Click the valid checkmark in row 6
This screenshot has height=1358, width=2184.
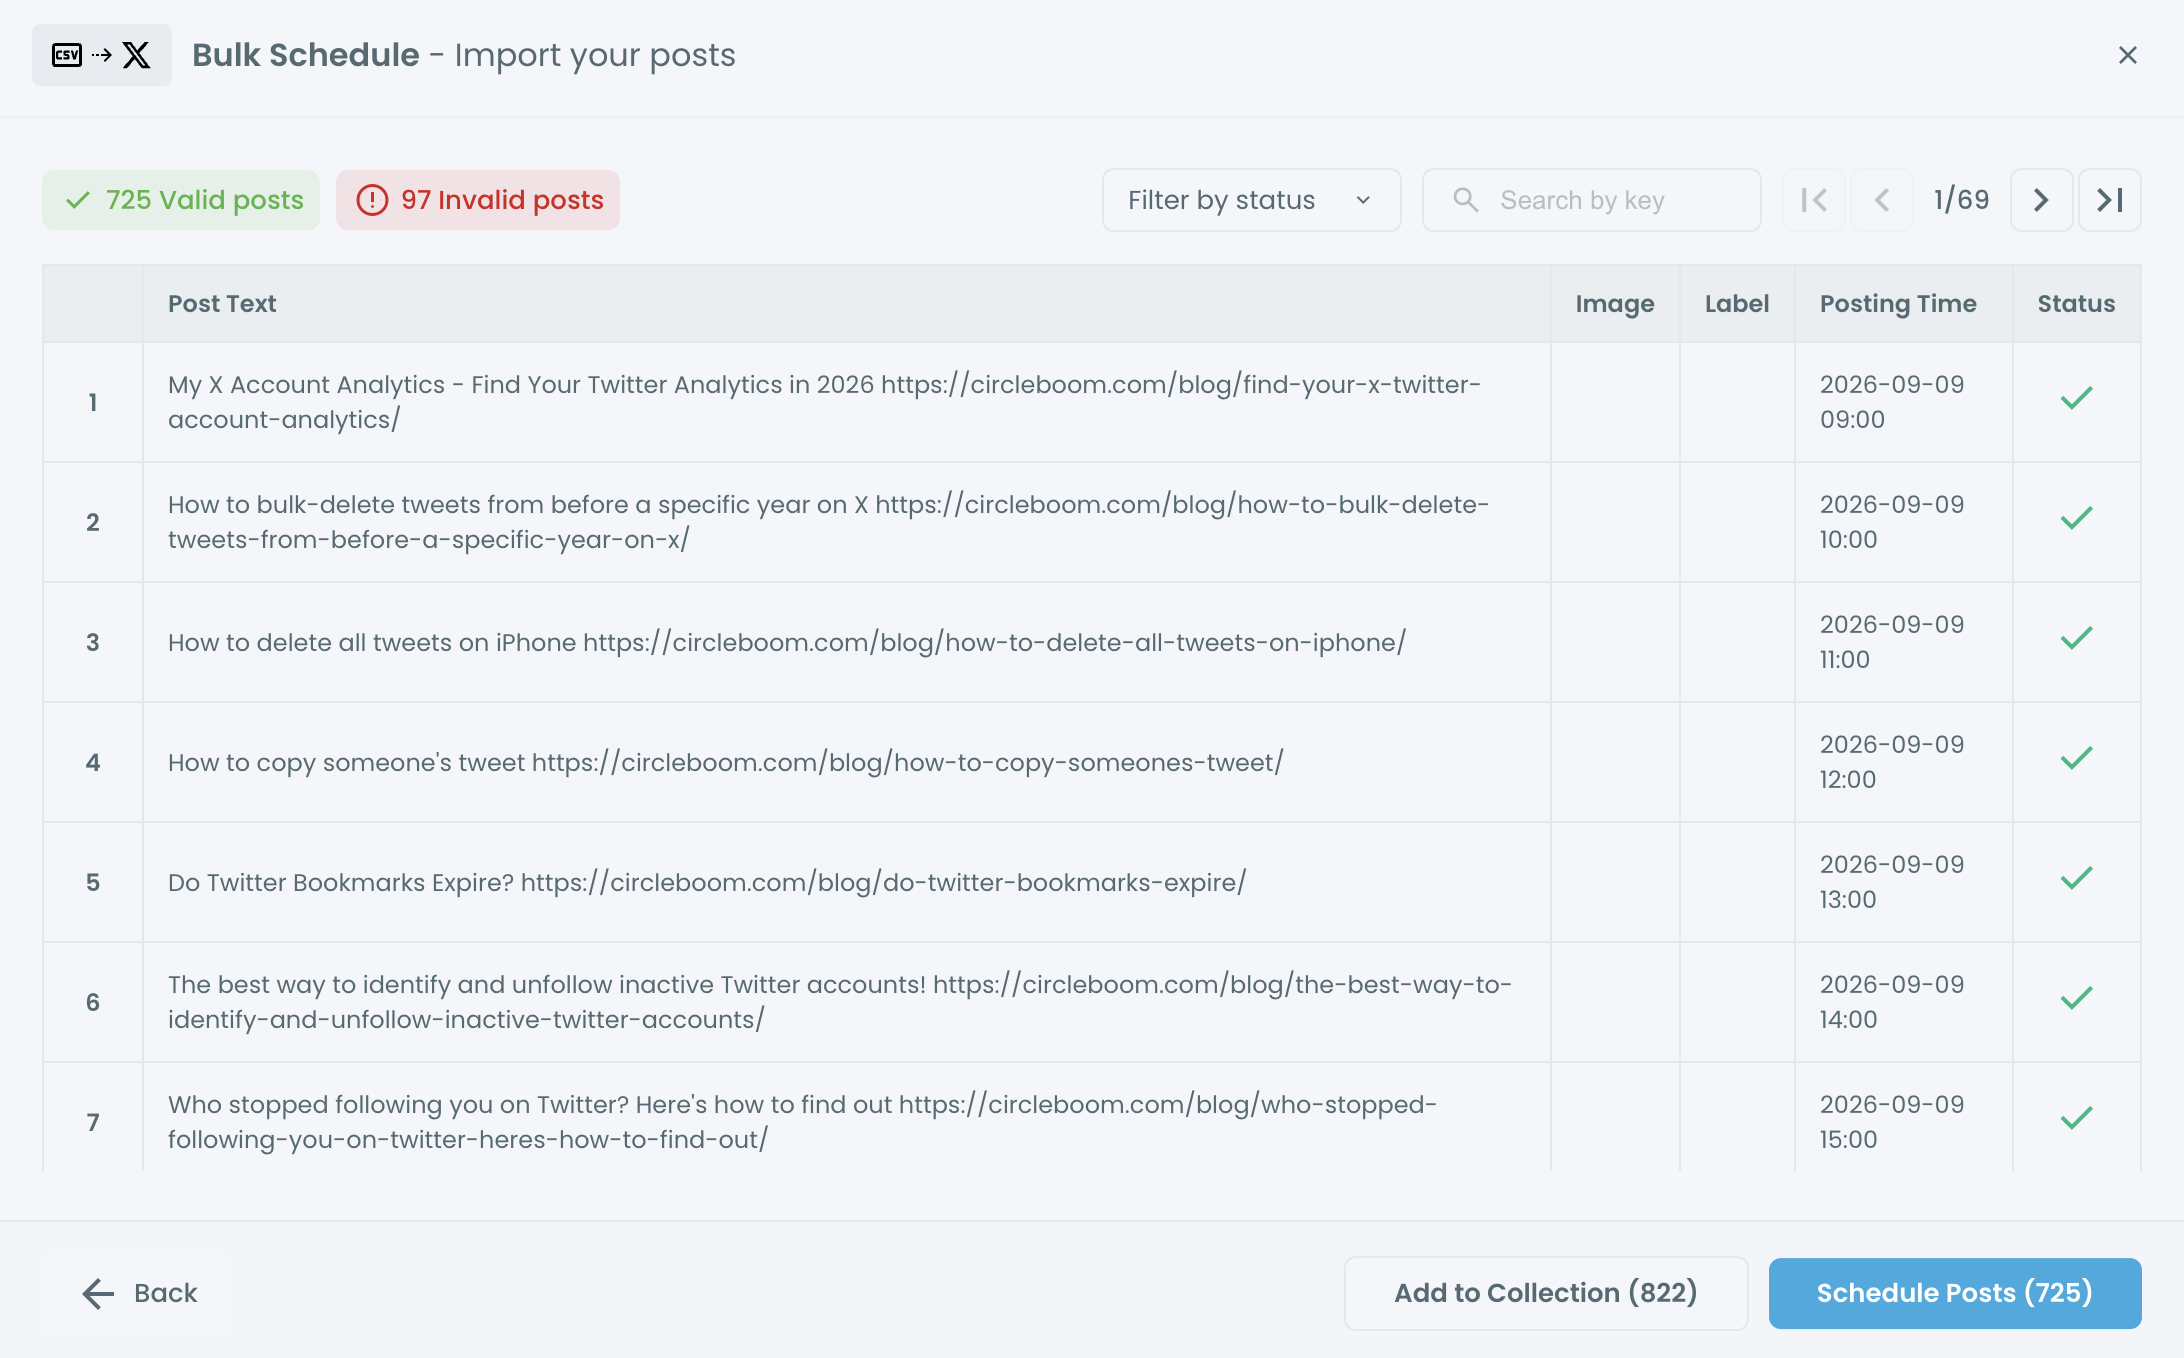click(2077, 998)
